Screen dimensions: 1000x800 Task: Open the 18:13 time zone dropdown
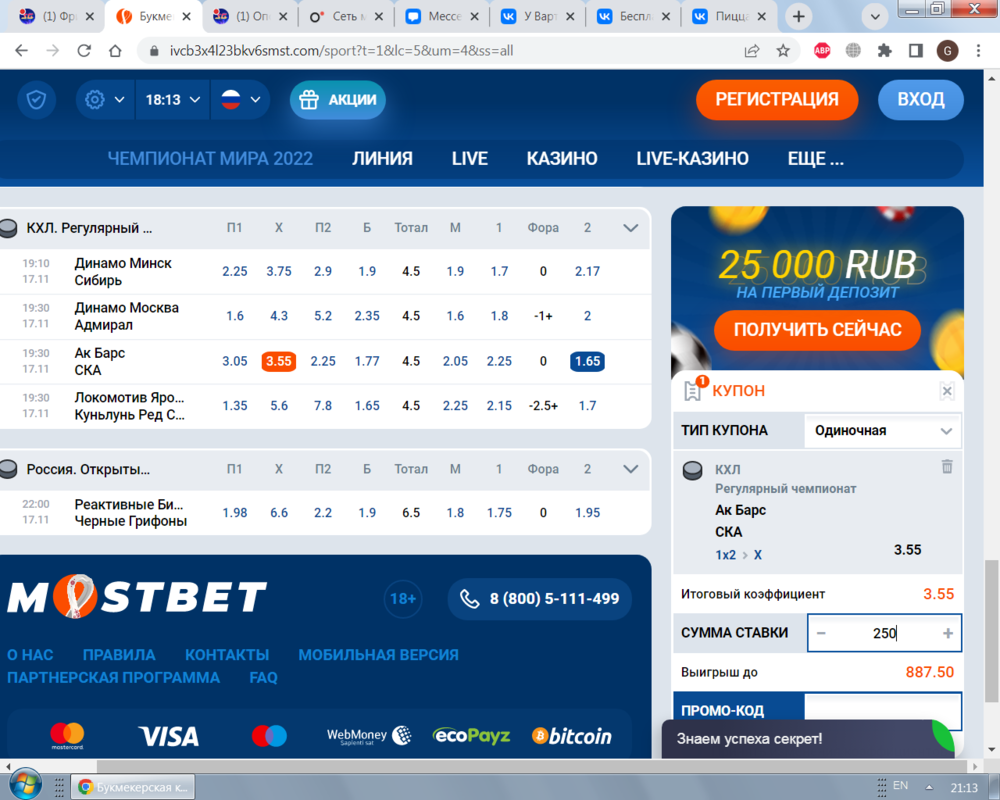173,100
